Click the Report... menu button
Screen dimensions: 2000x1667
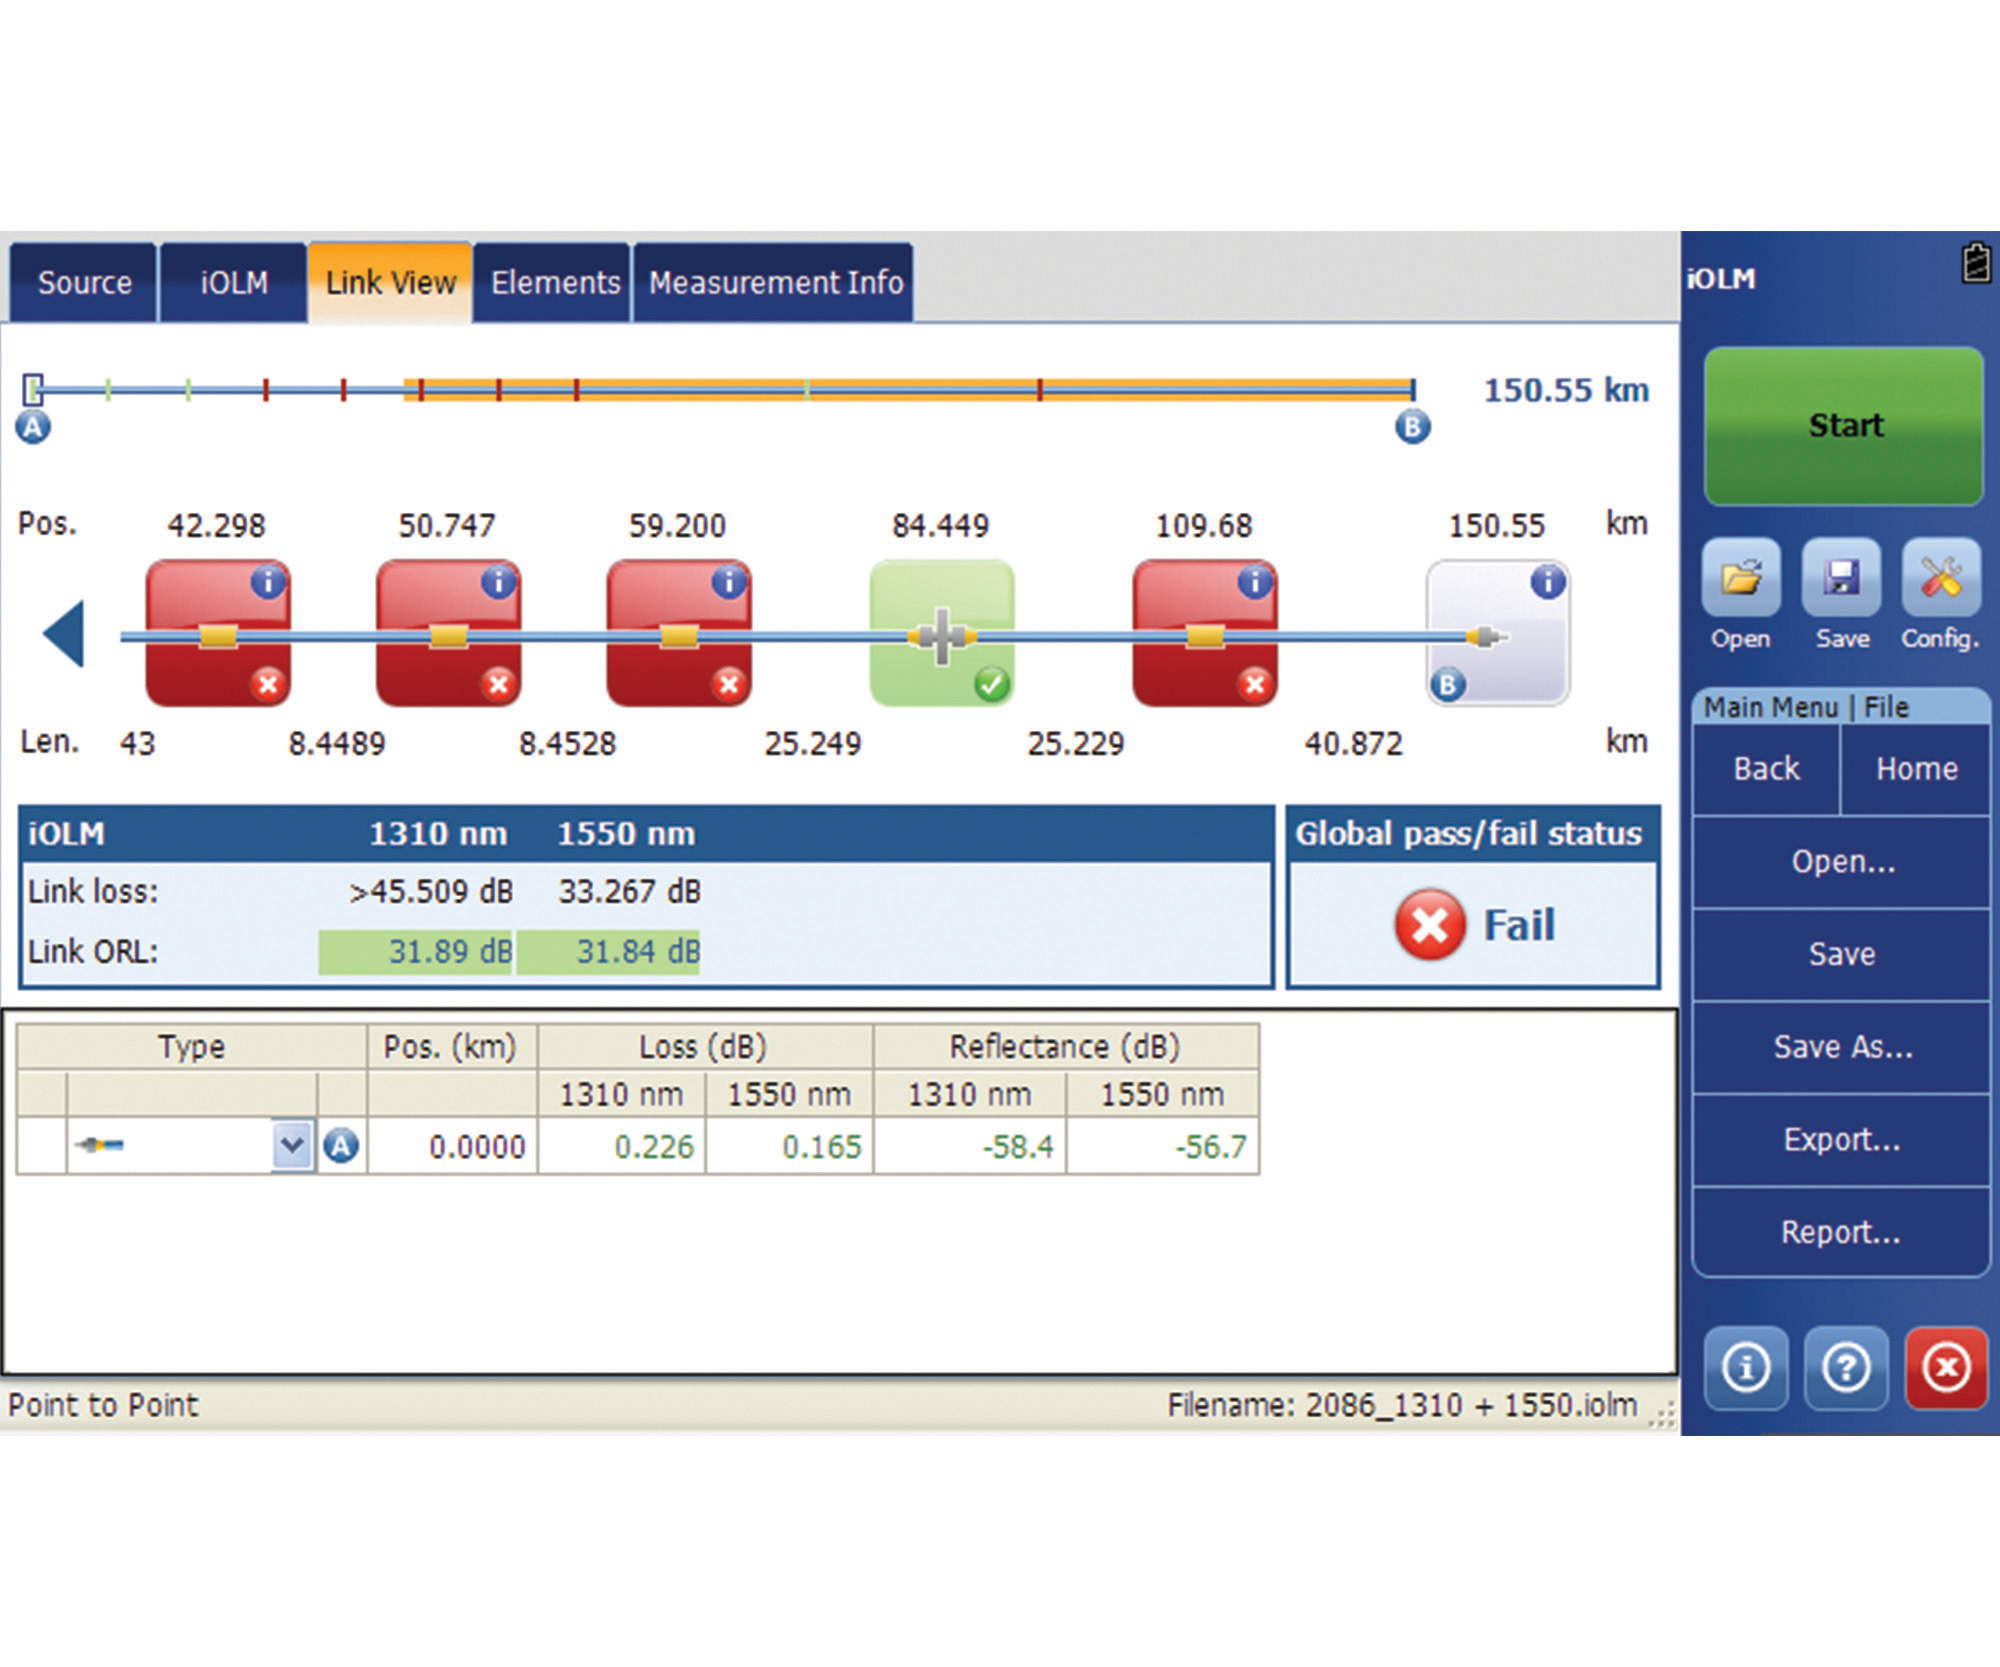click(1841, 1232)
